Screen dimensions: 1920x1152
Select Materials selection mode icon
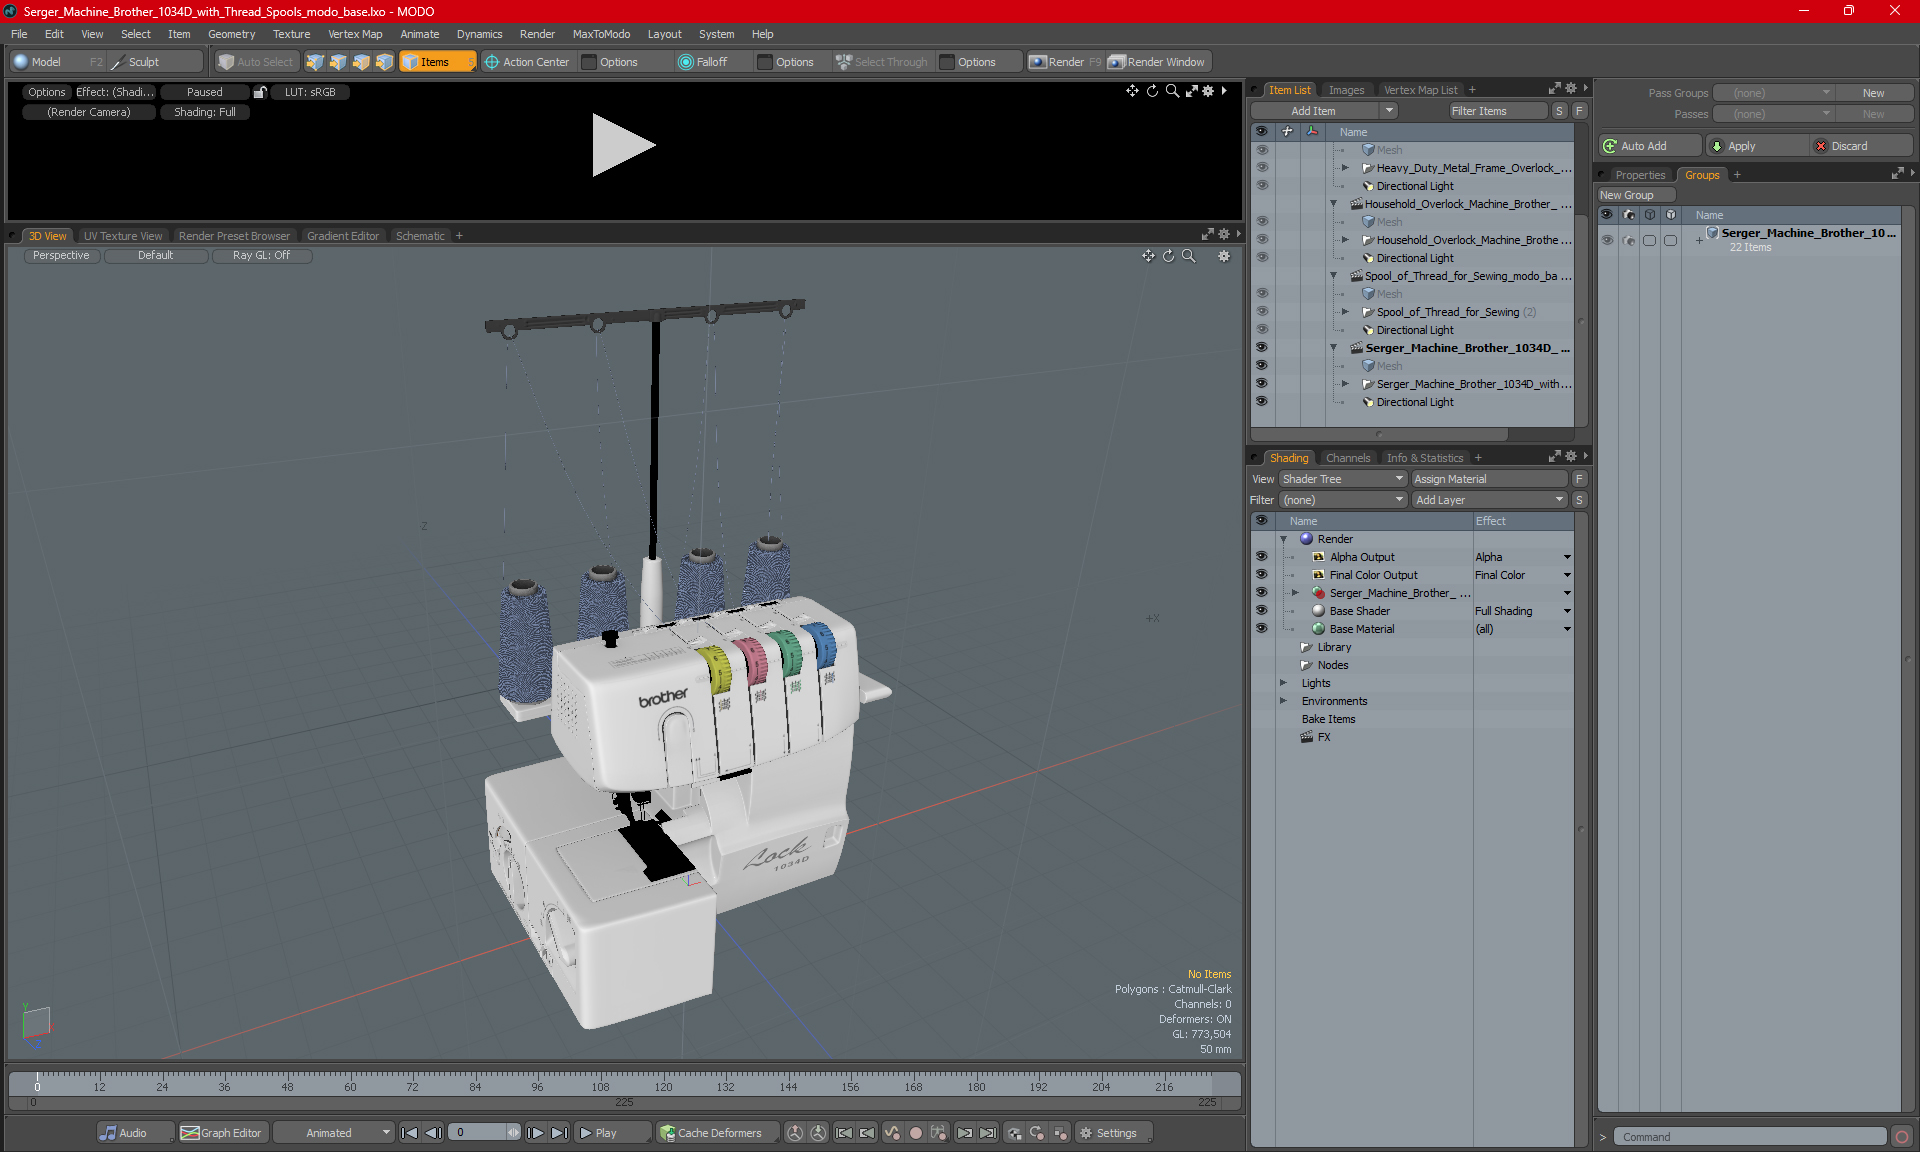coord(384,62)
